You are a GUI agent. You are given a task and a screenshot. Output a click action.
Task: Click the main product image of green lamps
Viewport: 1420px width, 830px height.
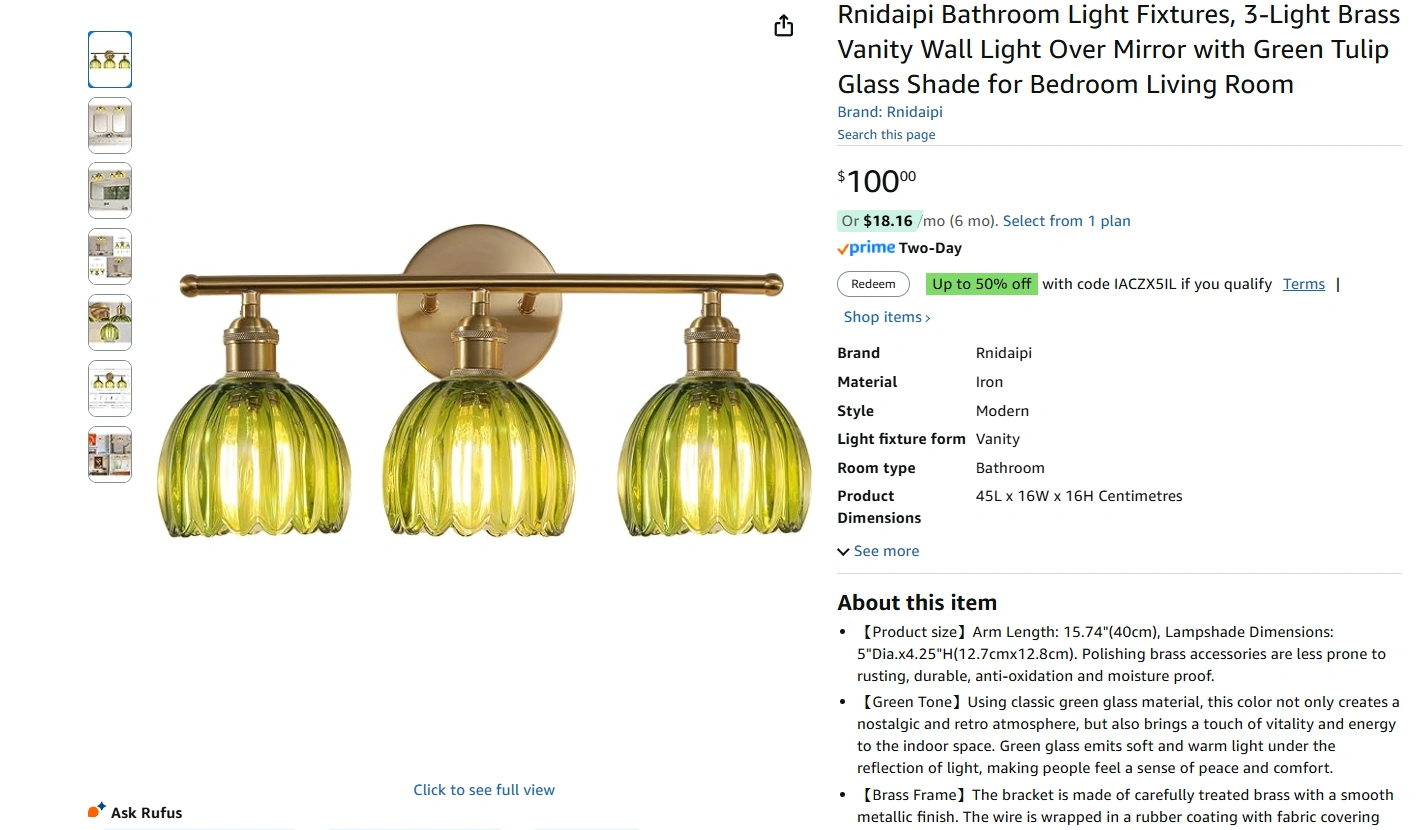click(484, 400)
